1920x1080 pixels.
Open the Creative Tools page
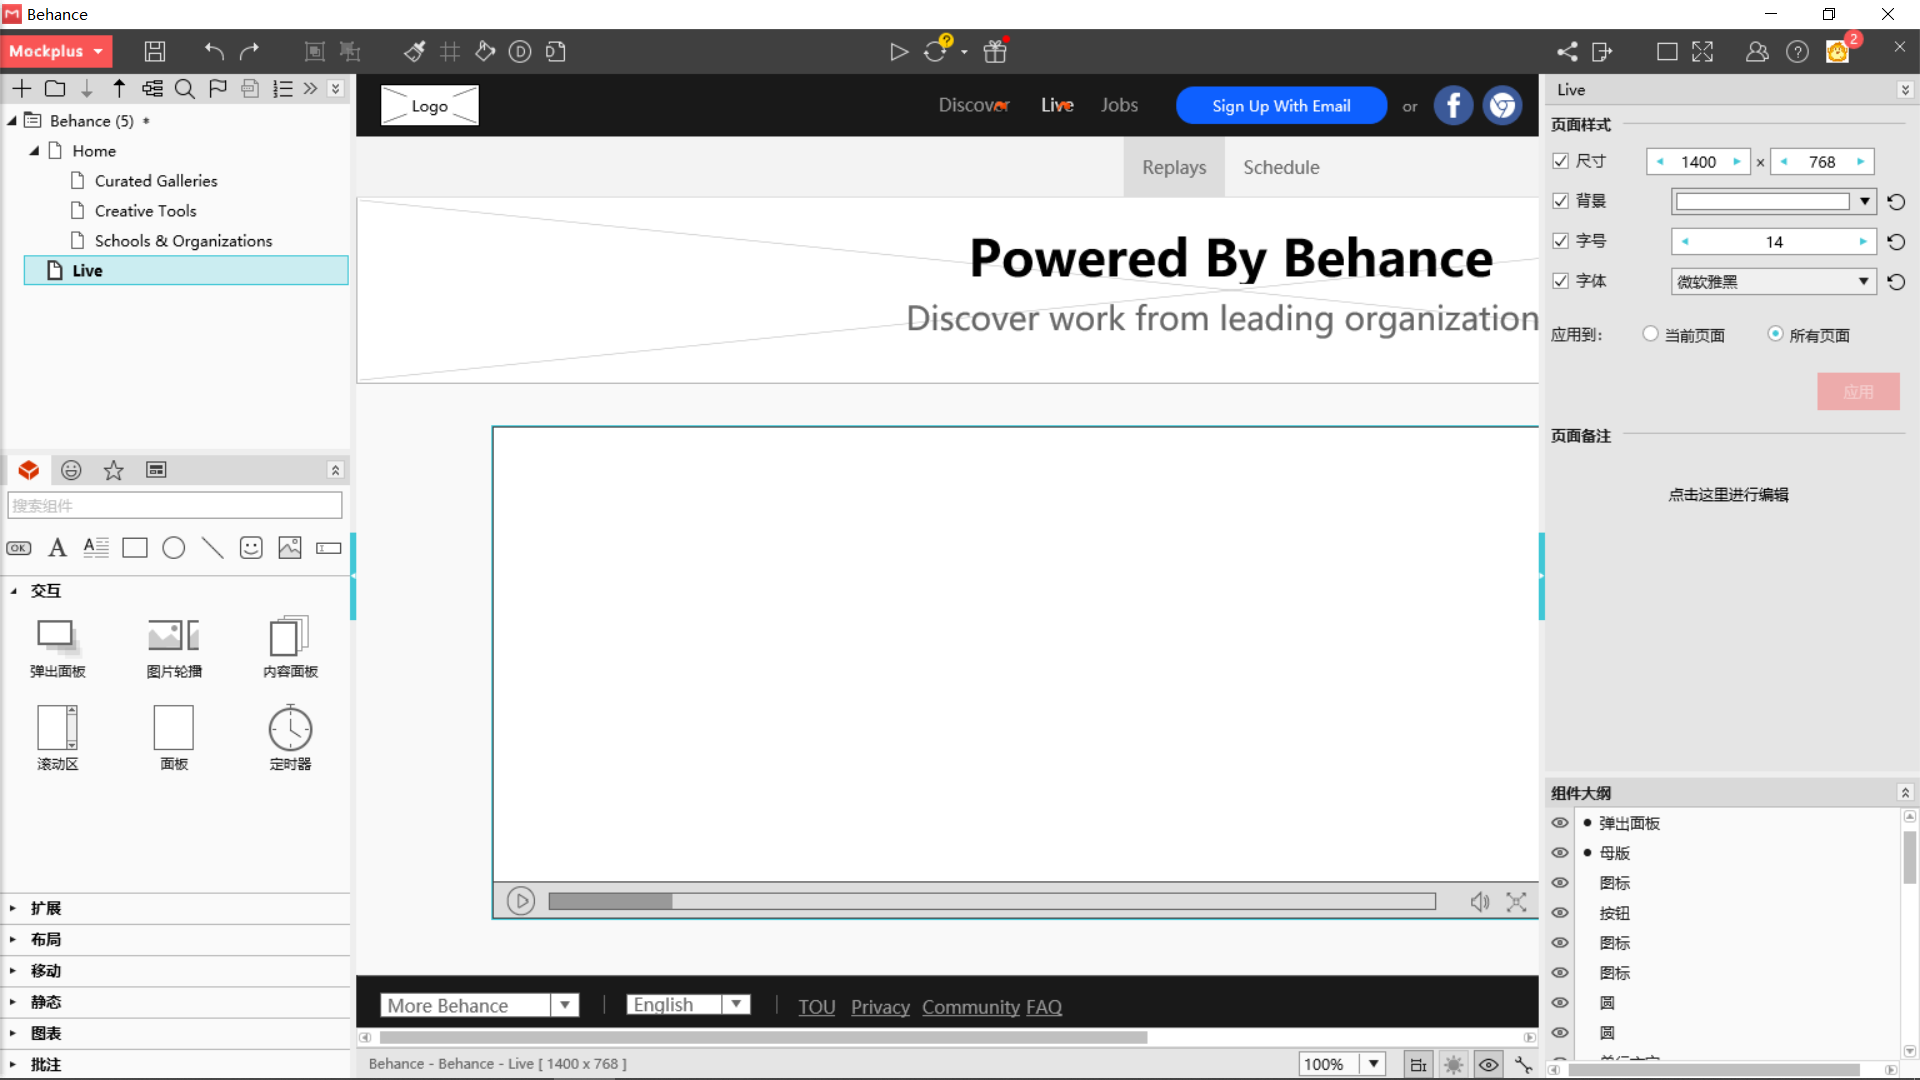145,211
